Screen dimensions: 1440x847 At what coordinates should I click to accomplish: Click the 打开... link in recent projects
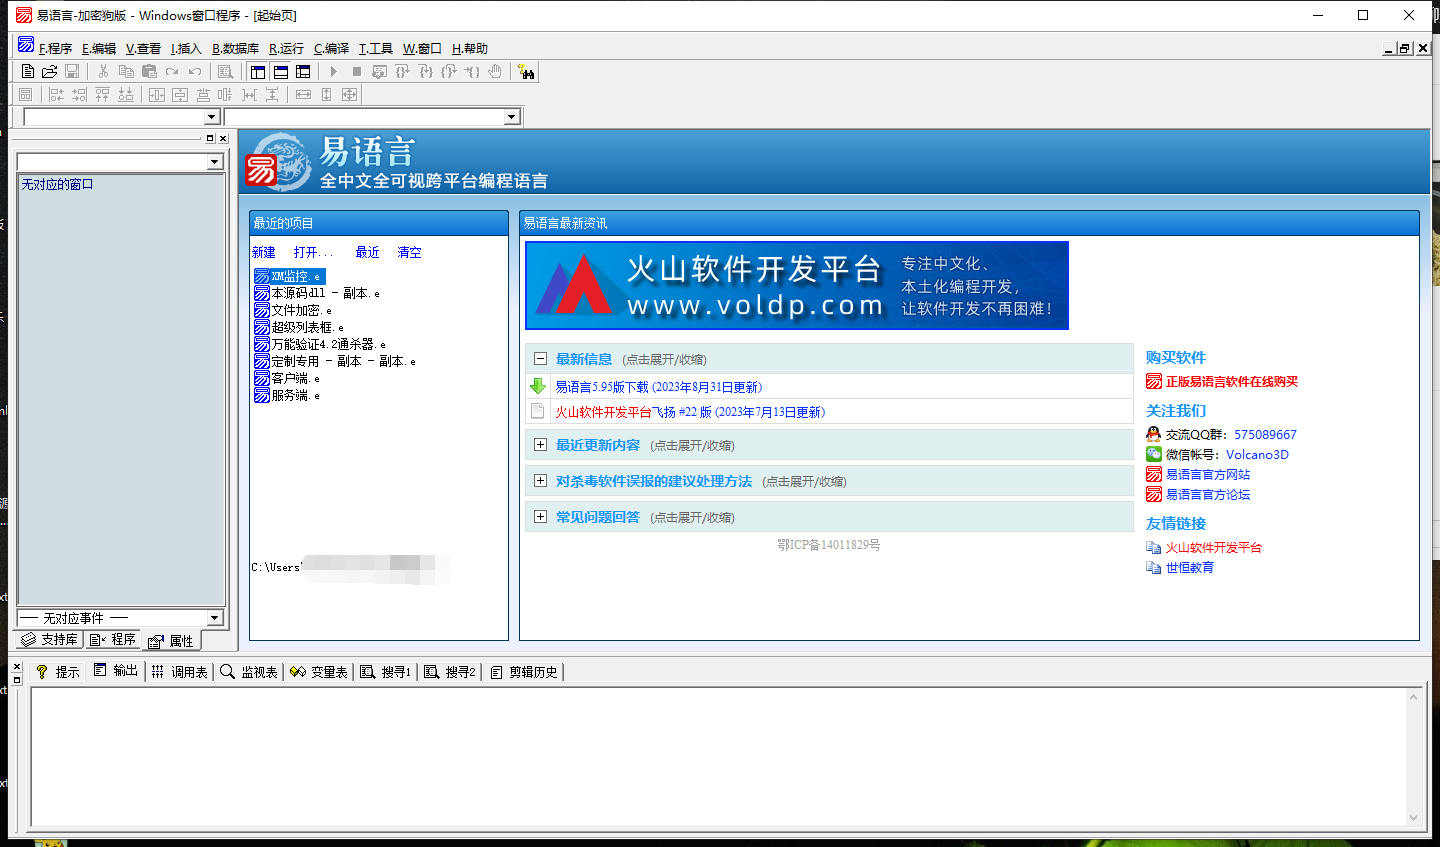(313, 252)
